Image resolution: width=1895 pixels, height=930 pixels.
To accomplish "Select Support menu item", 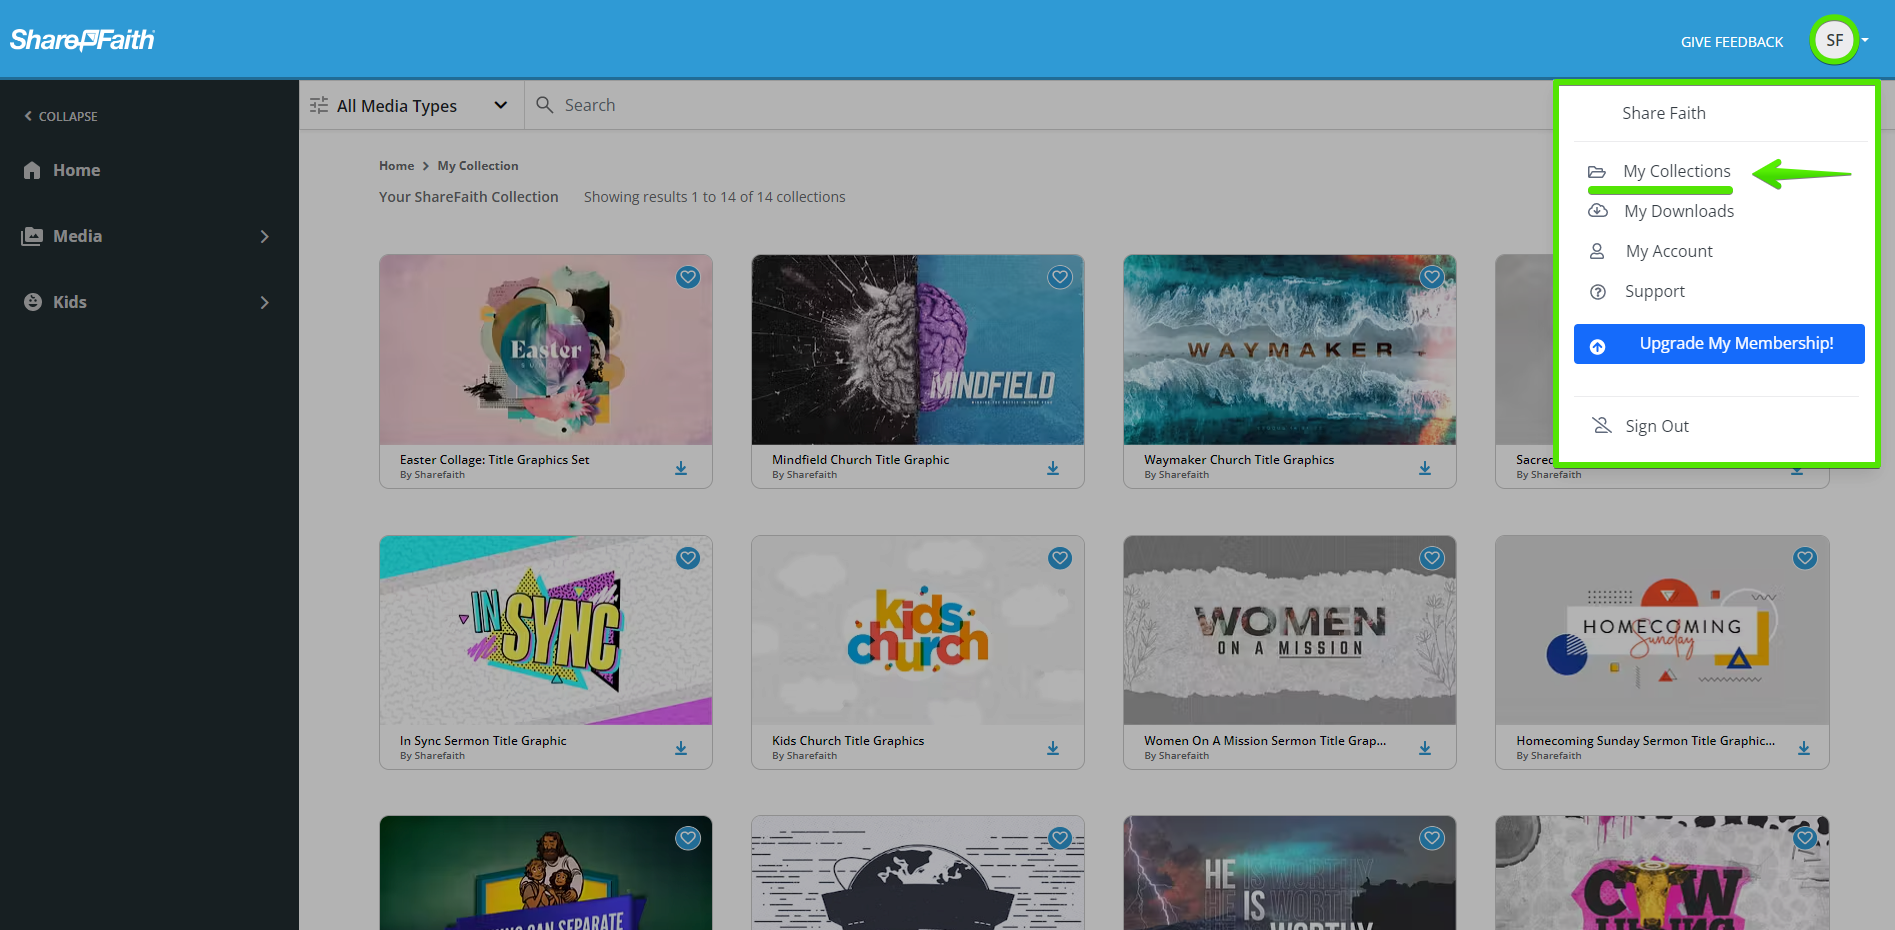I will (x=1655, y=291).
